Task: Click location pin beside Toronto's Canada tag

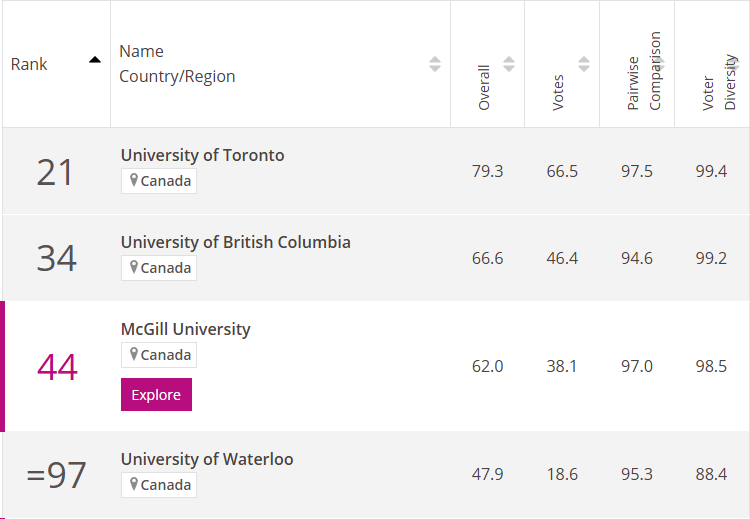Action: tap(134, 180)
